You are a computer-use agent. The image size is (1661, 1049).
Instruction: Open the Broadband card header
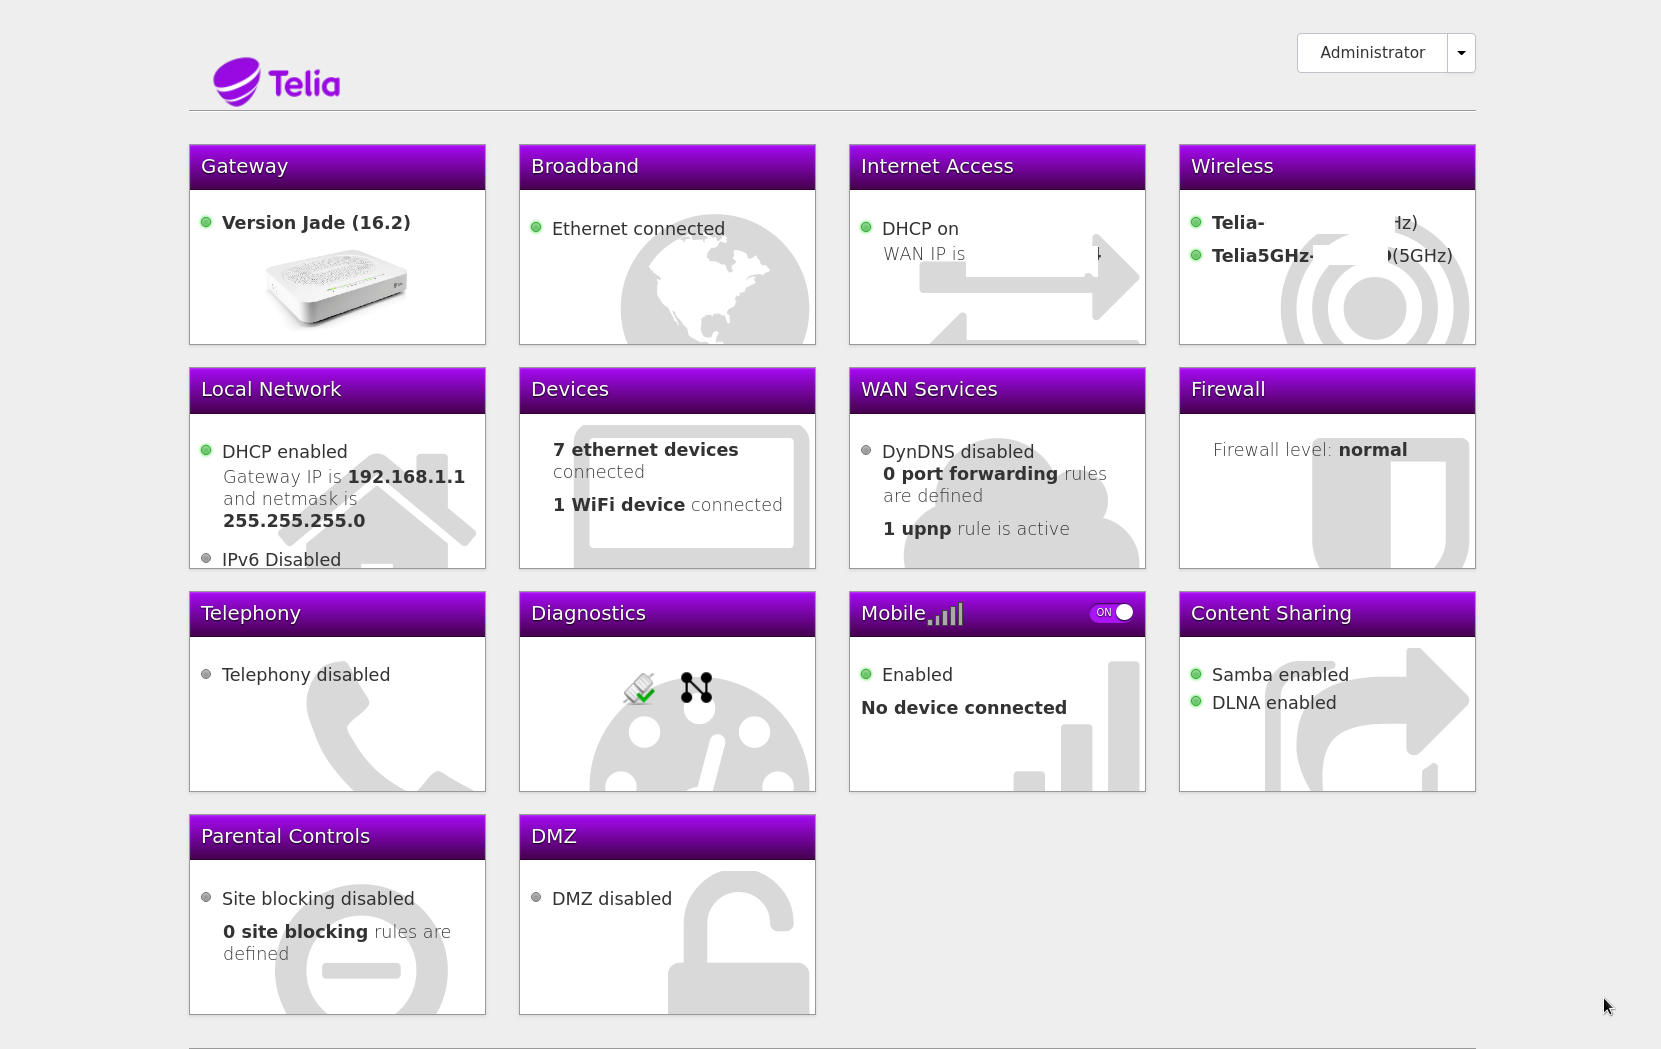click(667, 167)
